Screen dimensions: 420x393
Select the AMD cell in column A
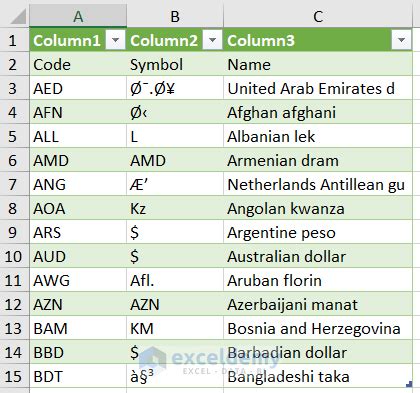coord(78,160)
